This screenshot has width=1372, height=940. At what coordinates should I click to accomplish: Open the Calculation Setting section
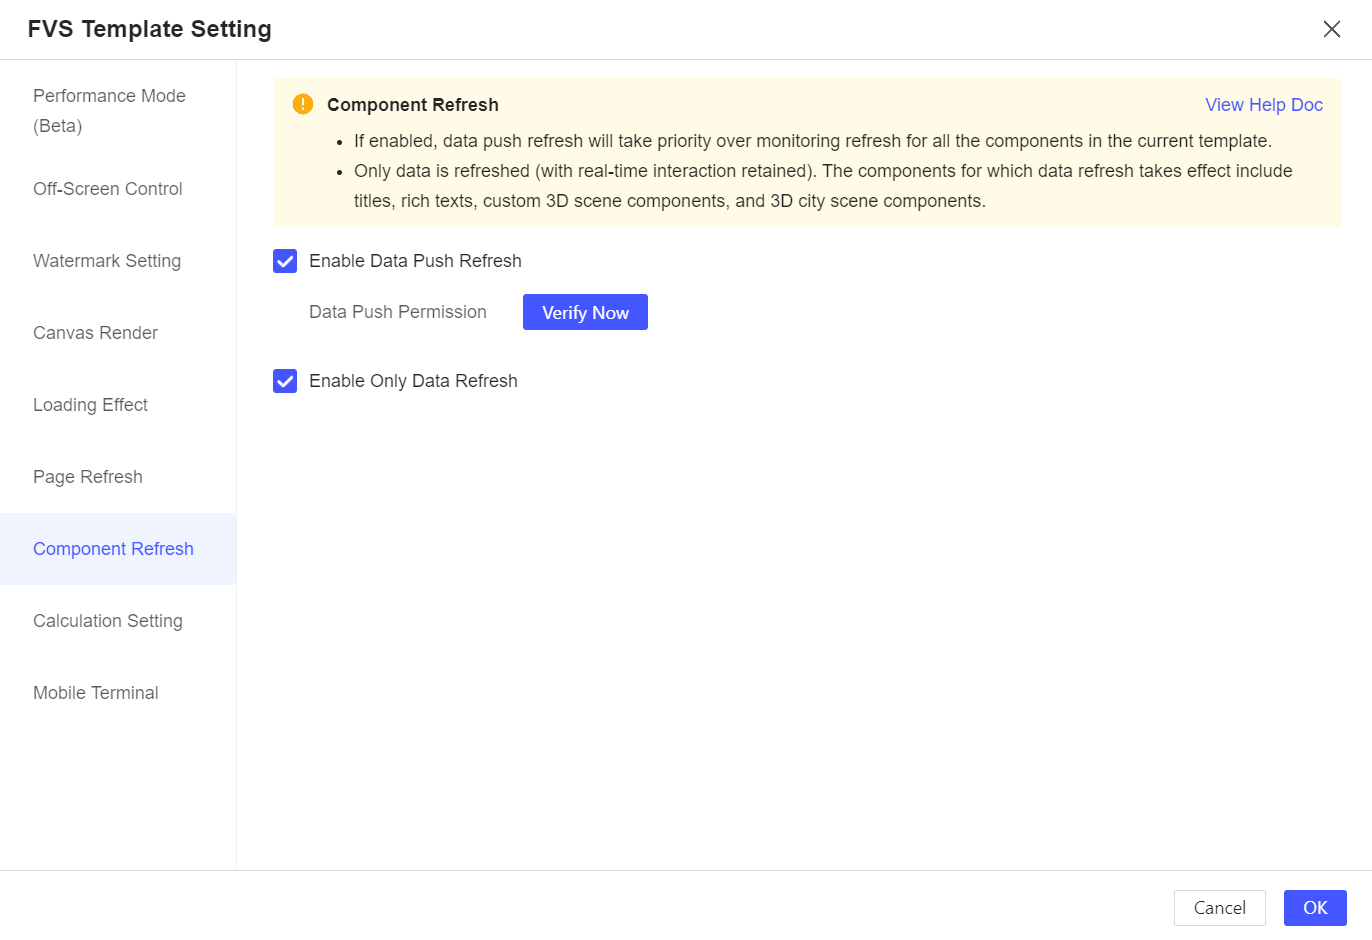click(x=107, y=620)
